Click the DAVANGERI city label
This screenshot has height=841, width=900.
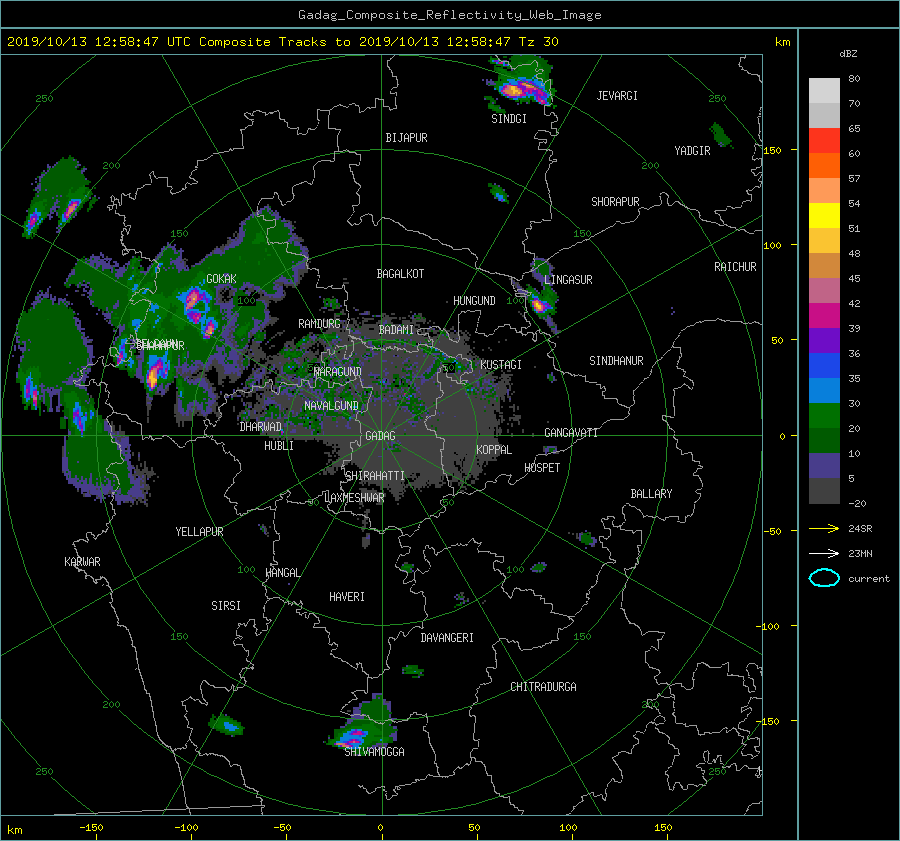[x=447, y=638]
